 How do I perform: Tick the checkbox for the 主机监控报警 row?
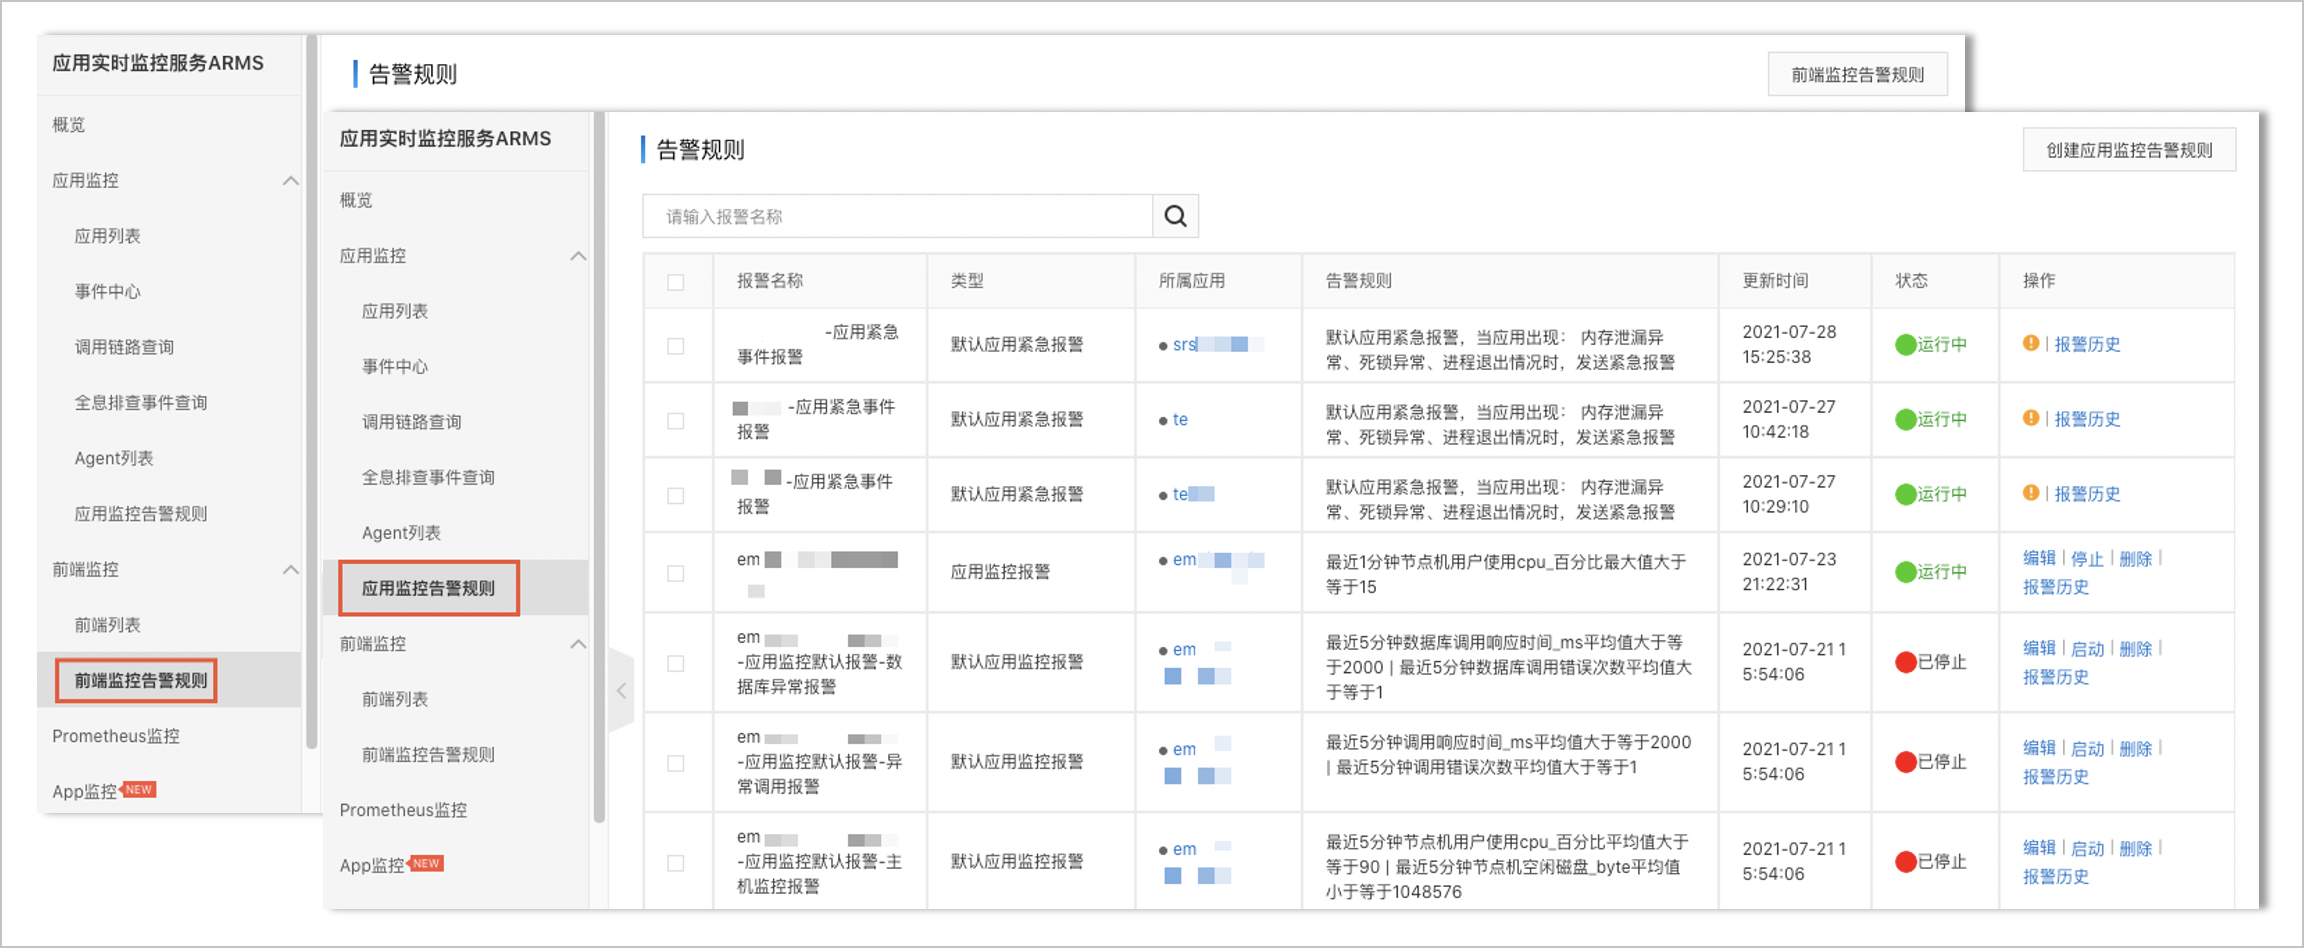point(676,863)
